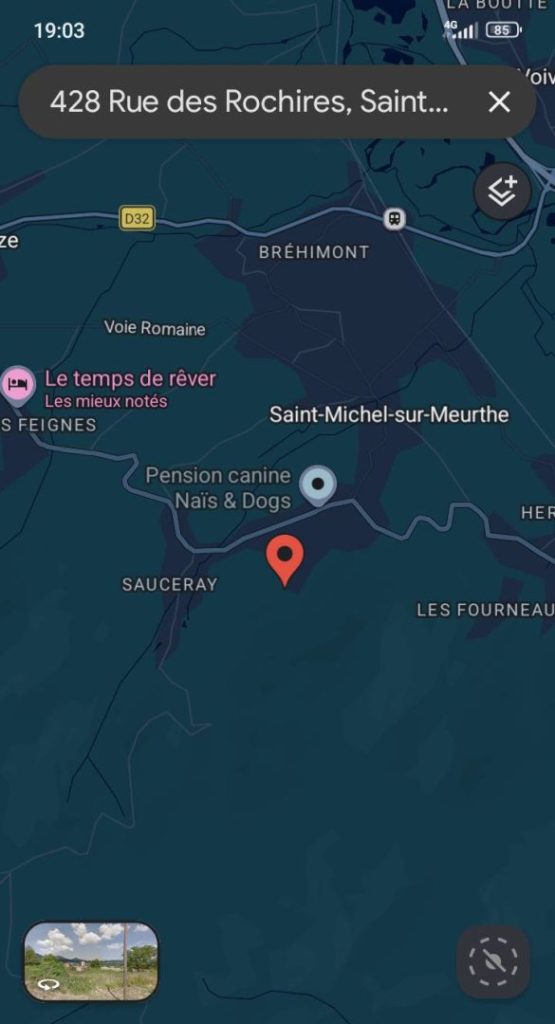The width and height of the screenshot is (555, 1024).
Task: Tap the Saint-Michel-sur-Meurthe town label
Action: [389, 415]
